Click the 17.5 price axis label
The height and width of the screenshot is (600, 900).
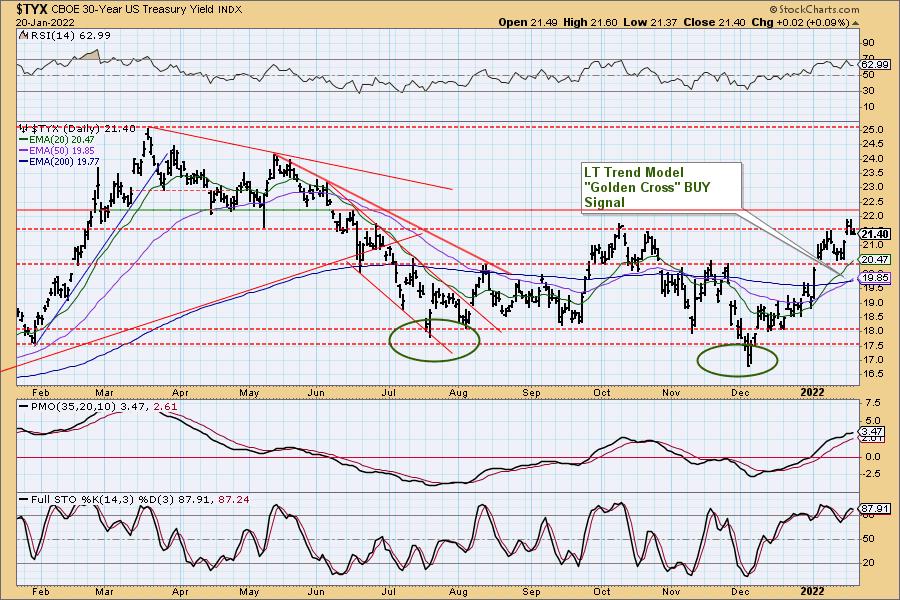(873, 346)
